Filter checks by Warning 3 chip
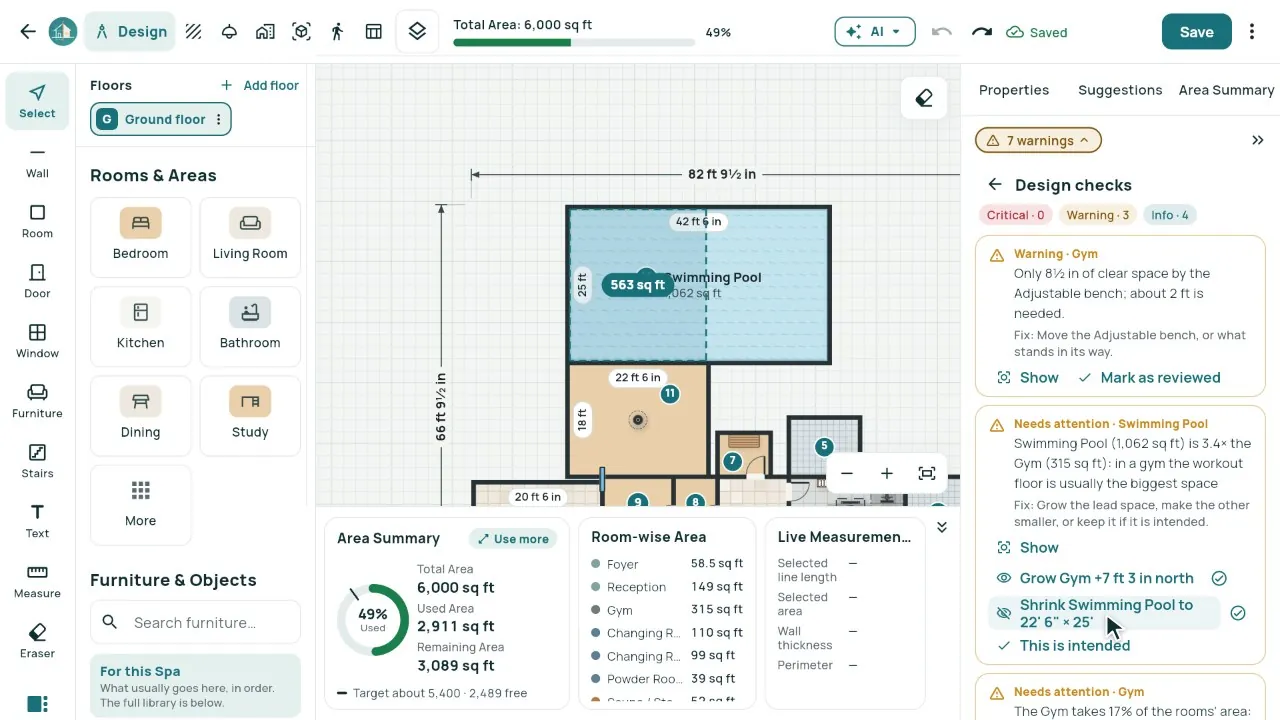Viewport: 1280px width, 720px height. 1098,215
